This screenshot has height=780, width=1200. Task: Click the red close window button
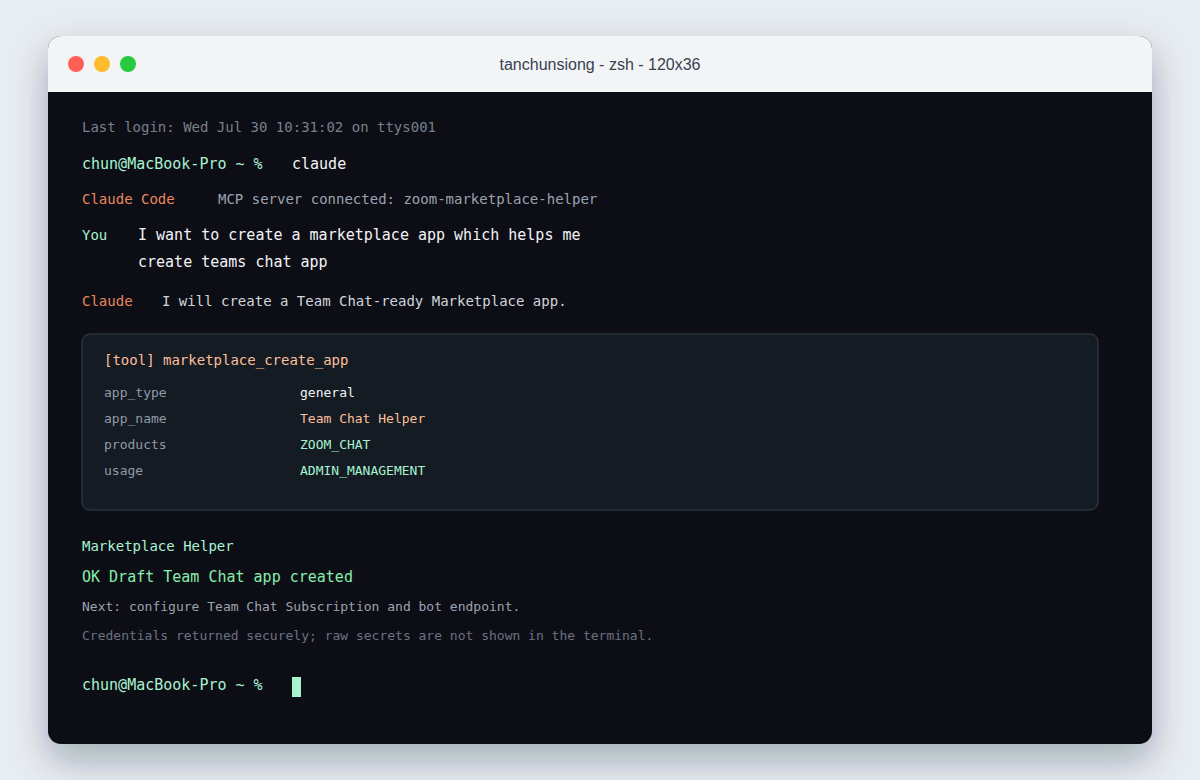tap(76, 64)
